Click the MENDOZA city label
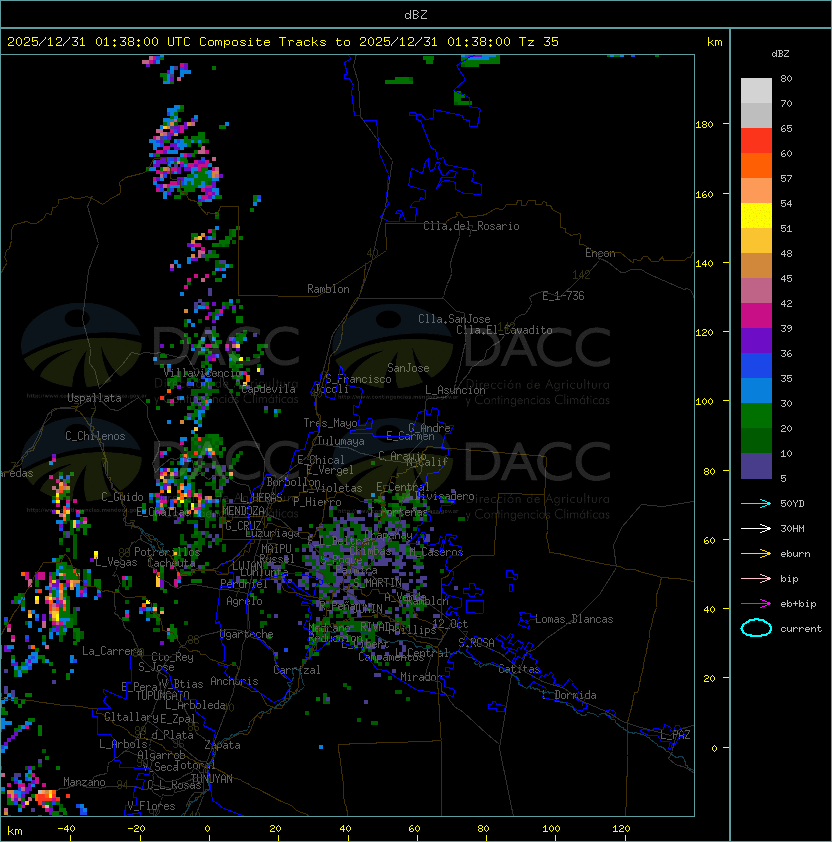The image size is (832, 842). tap(243, 511)
